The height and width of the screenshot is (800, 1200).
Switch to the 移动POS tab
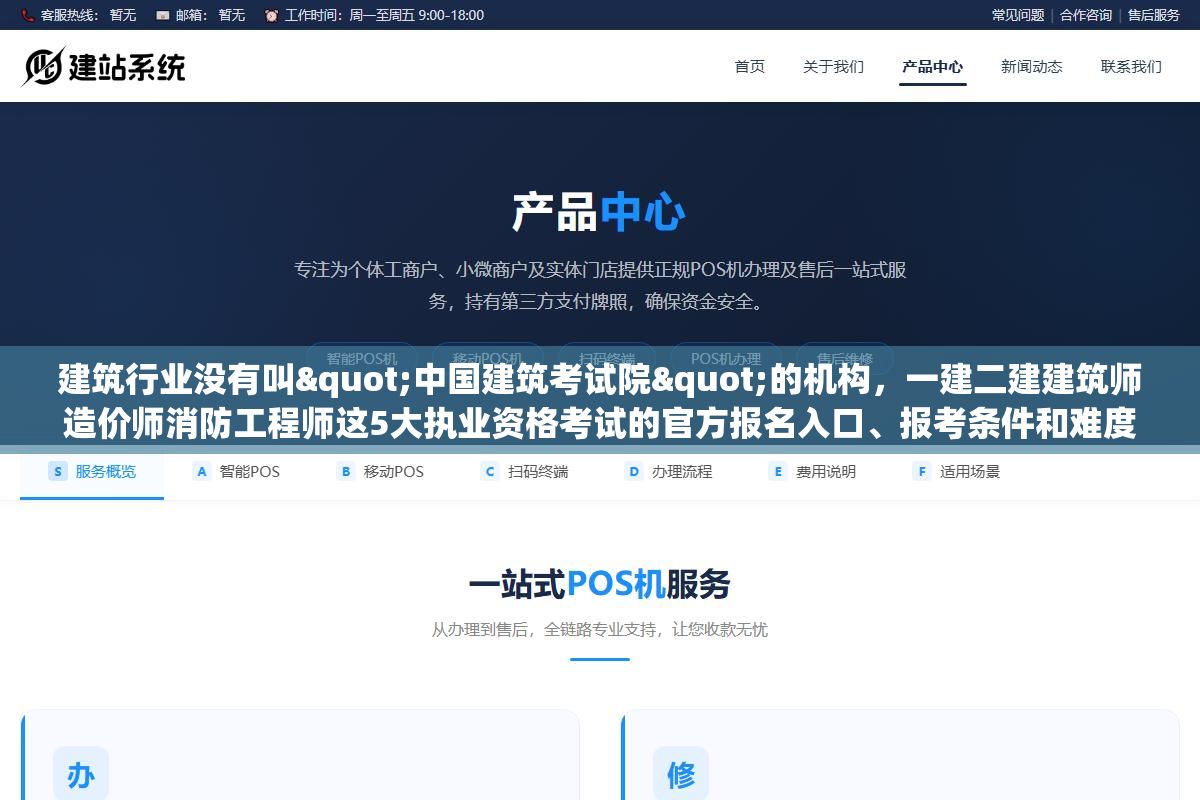[380, 472]
